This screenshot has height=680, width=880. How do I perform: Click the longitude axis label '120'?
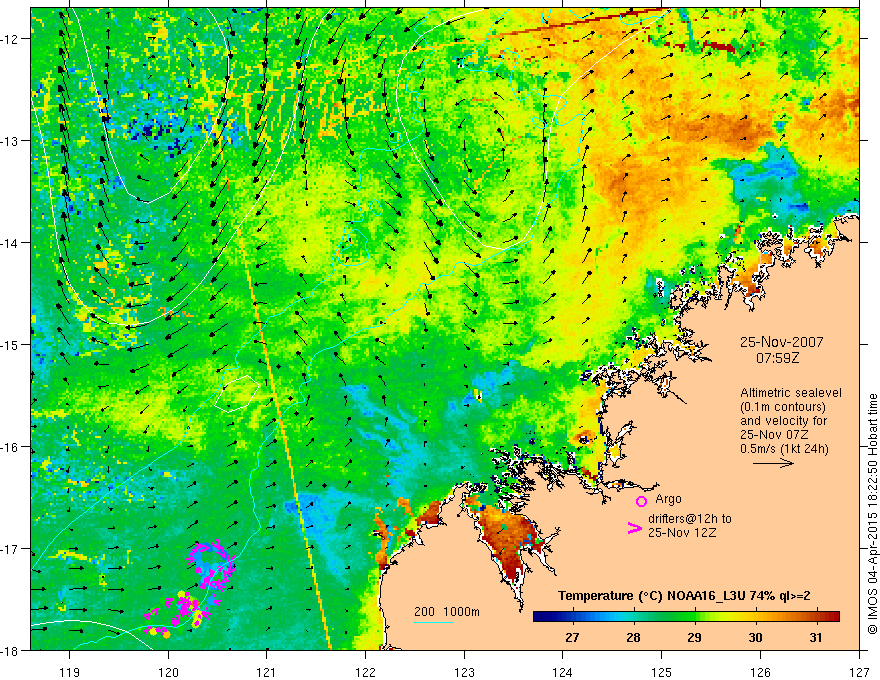pos(168,672)
